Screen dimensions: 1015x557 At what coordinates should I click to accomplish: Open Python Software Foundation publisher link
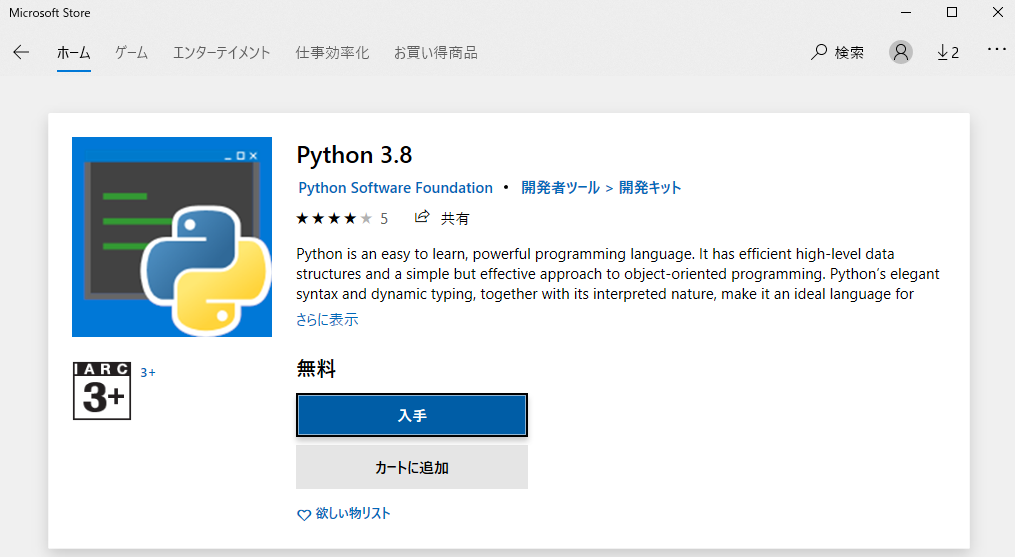[x=396, y=188]
